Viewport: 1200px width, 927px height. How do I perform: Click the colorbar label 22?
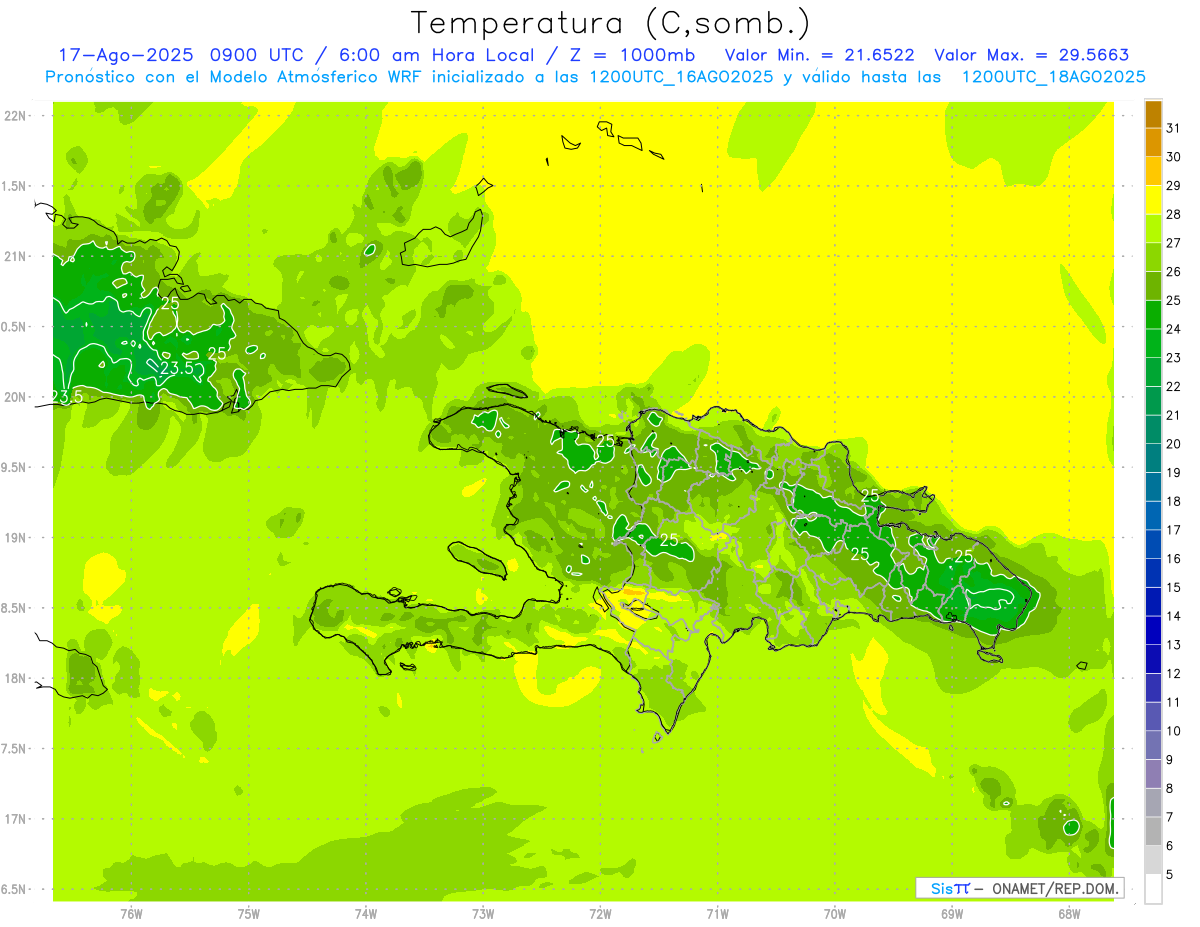1173,386
